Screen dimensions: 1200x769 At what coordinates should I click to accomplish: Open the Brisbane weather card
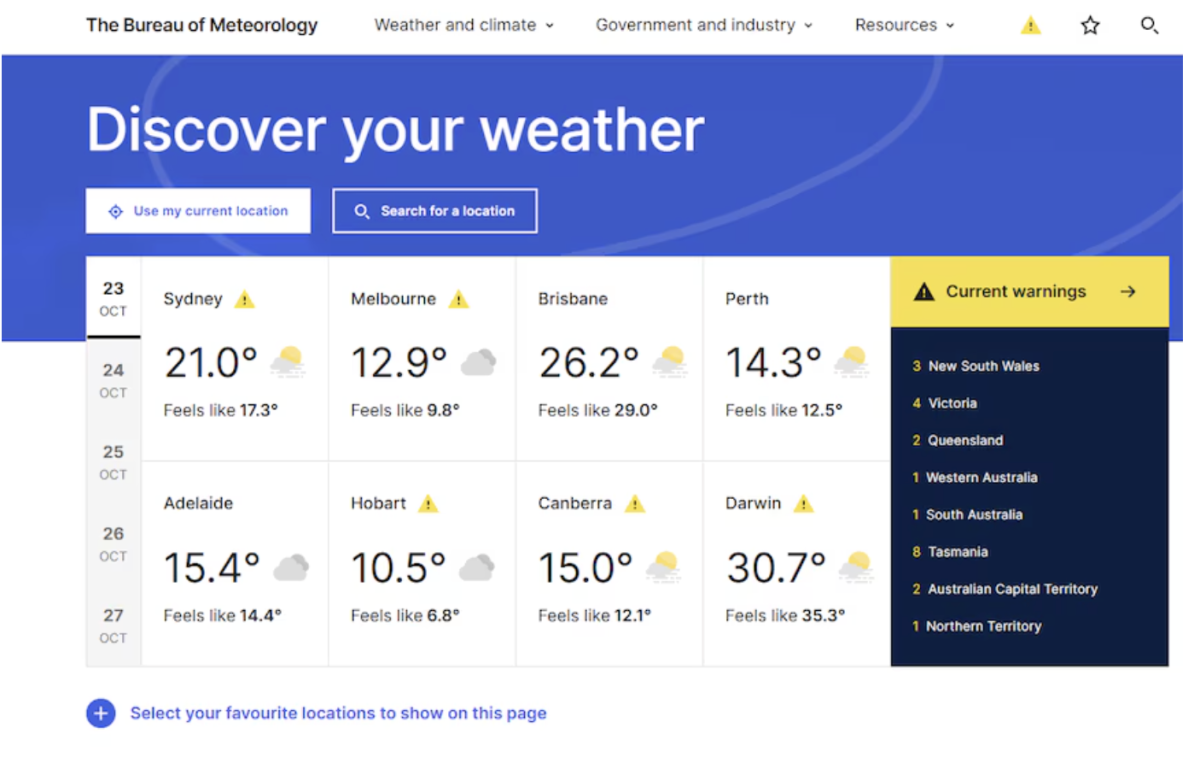coord(609,358)
